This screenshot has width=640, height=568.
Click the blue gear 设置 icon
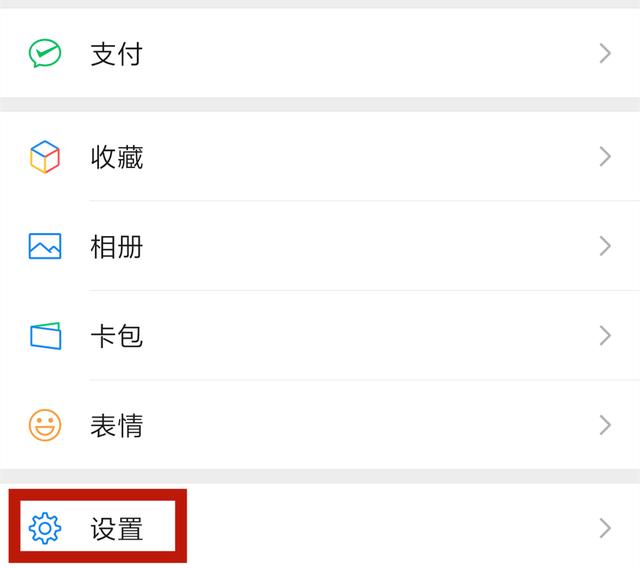(45, 528)
